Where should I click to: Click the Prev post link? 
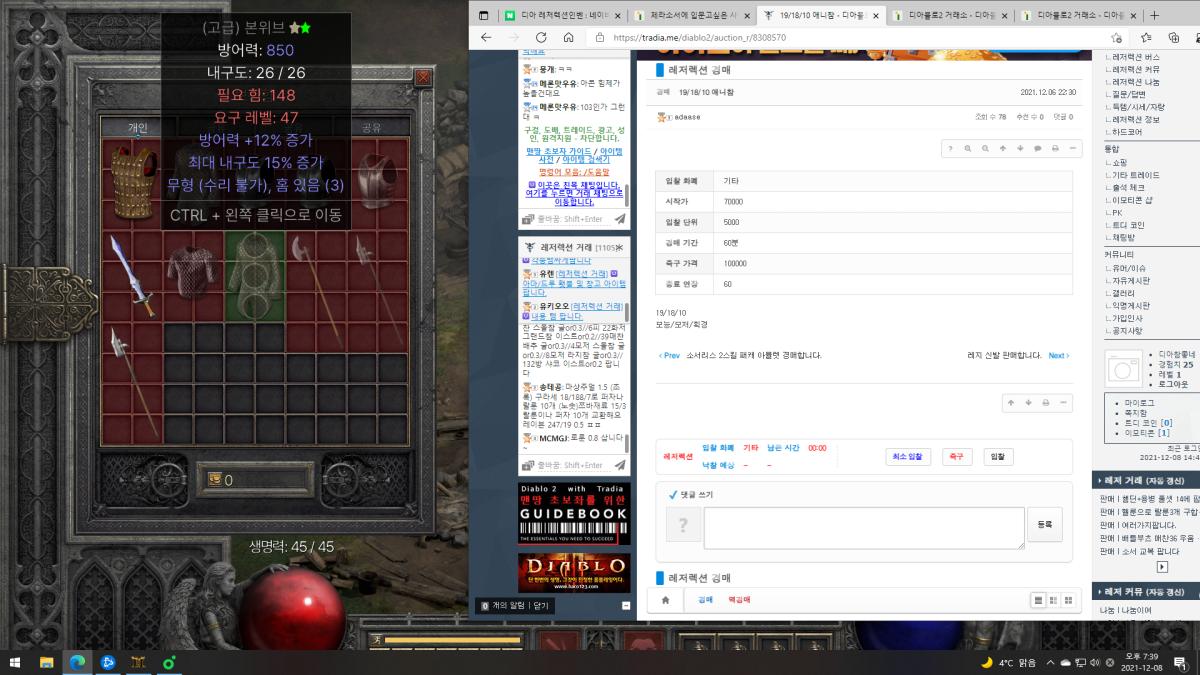(669, 355)
